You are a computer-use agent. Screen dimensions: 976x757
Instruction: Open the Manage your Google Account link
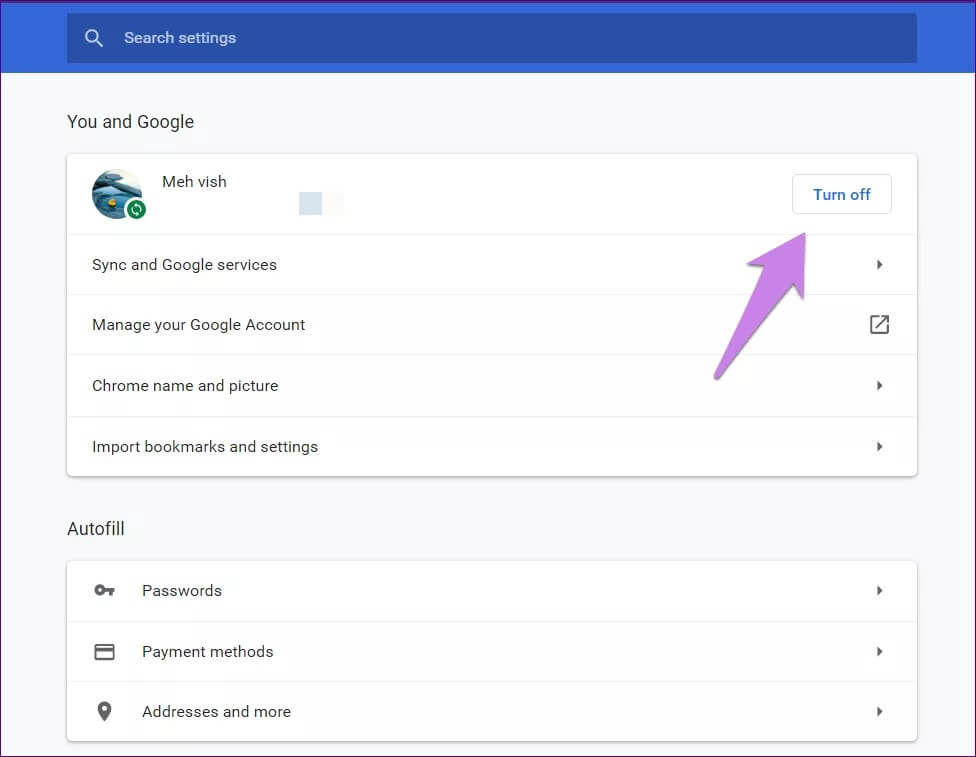point(198,325)
